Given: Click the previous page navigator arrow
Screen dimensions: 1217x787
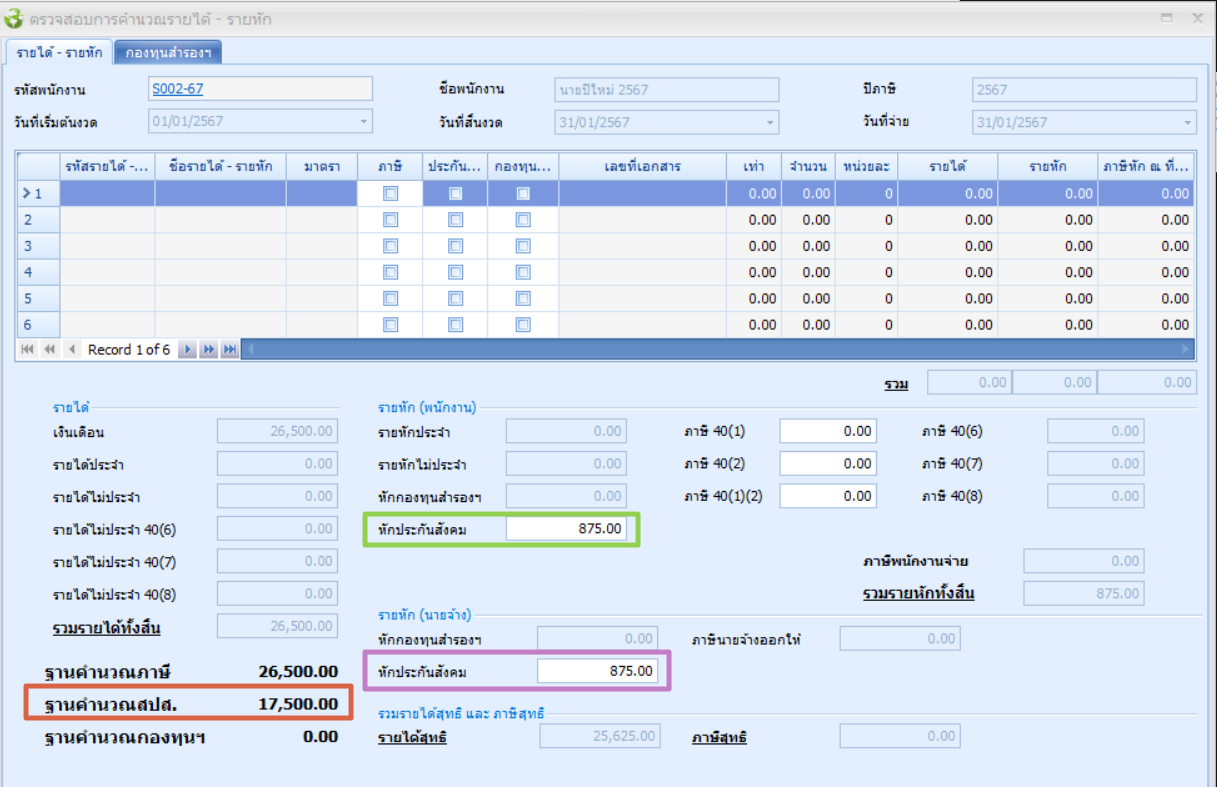Looking at the screenshot, I should click(48, 349).
